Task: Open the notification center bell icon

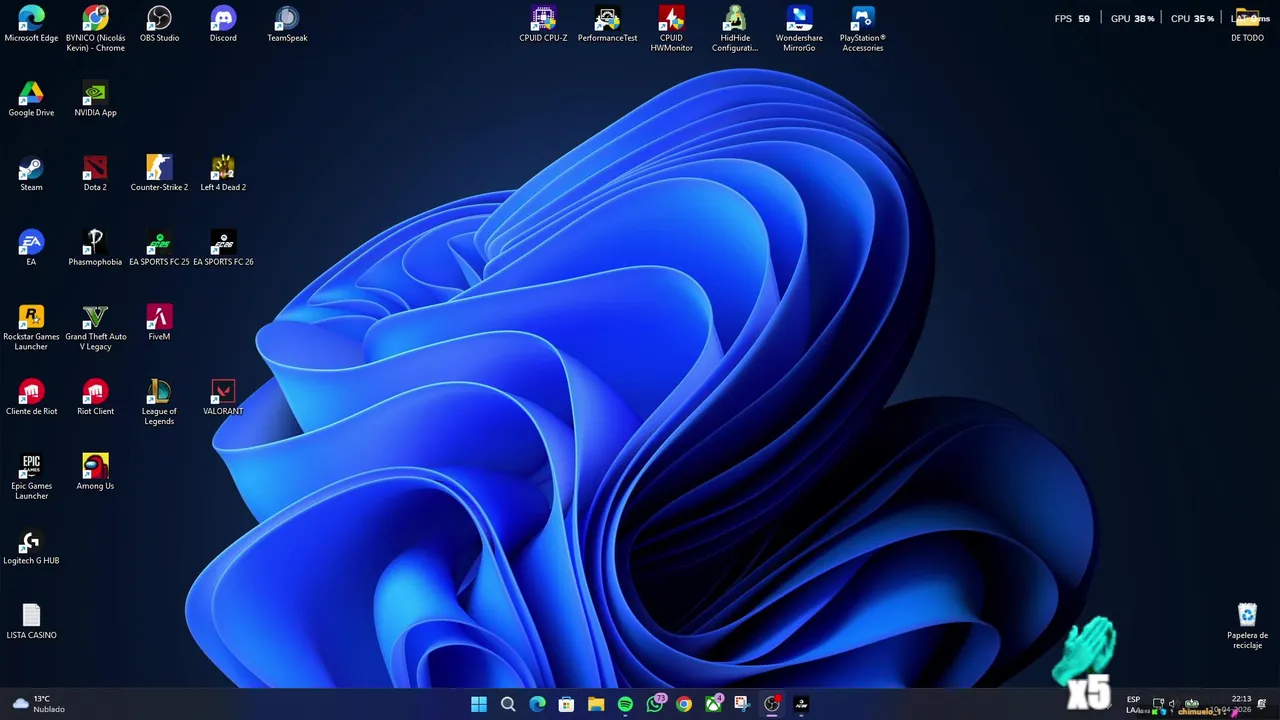Action: coord(1262,704)
